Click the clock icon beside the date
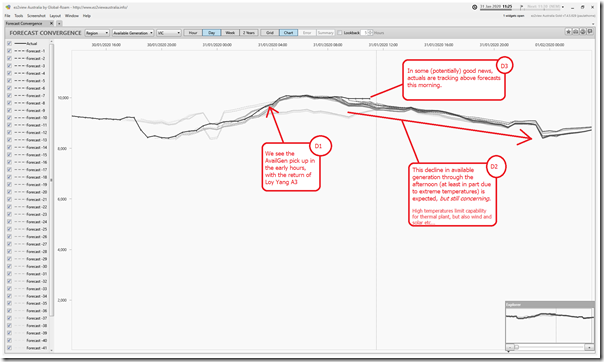This screenshot has height=362, width=604. coord(475,7)
